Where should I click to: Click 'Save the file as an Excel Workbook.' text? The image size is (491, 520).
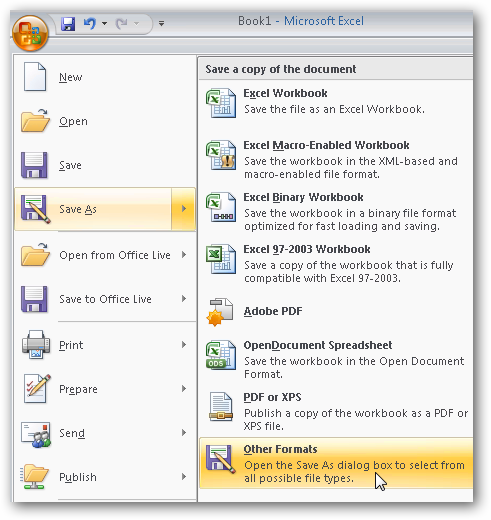pyautogui.click(x=334, y=109)
